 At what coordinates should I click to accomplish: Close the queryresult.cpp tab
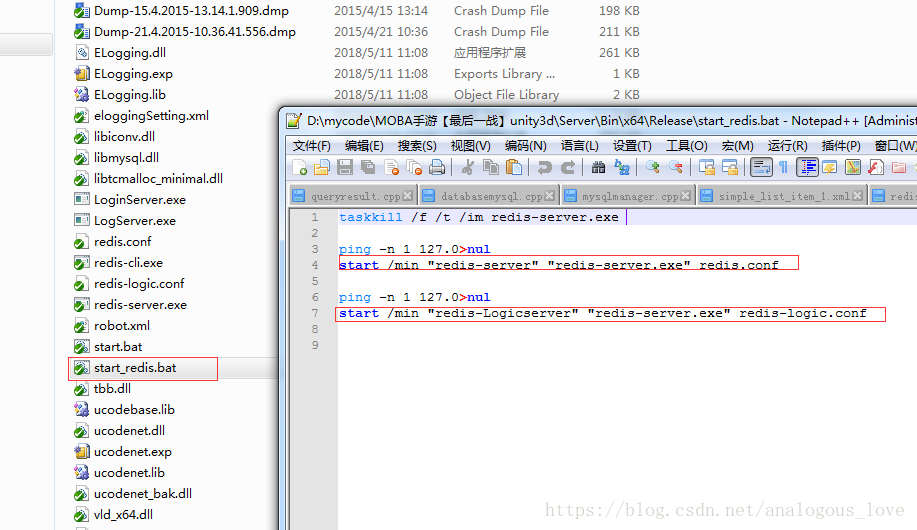[408, 196]
